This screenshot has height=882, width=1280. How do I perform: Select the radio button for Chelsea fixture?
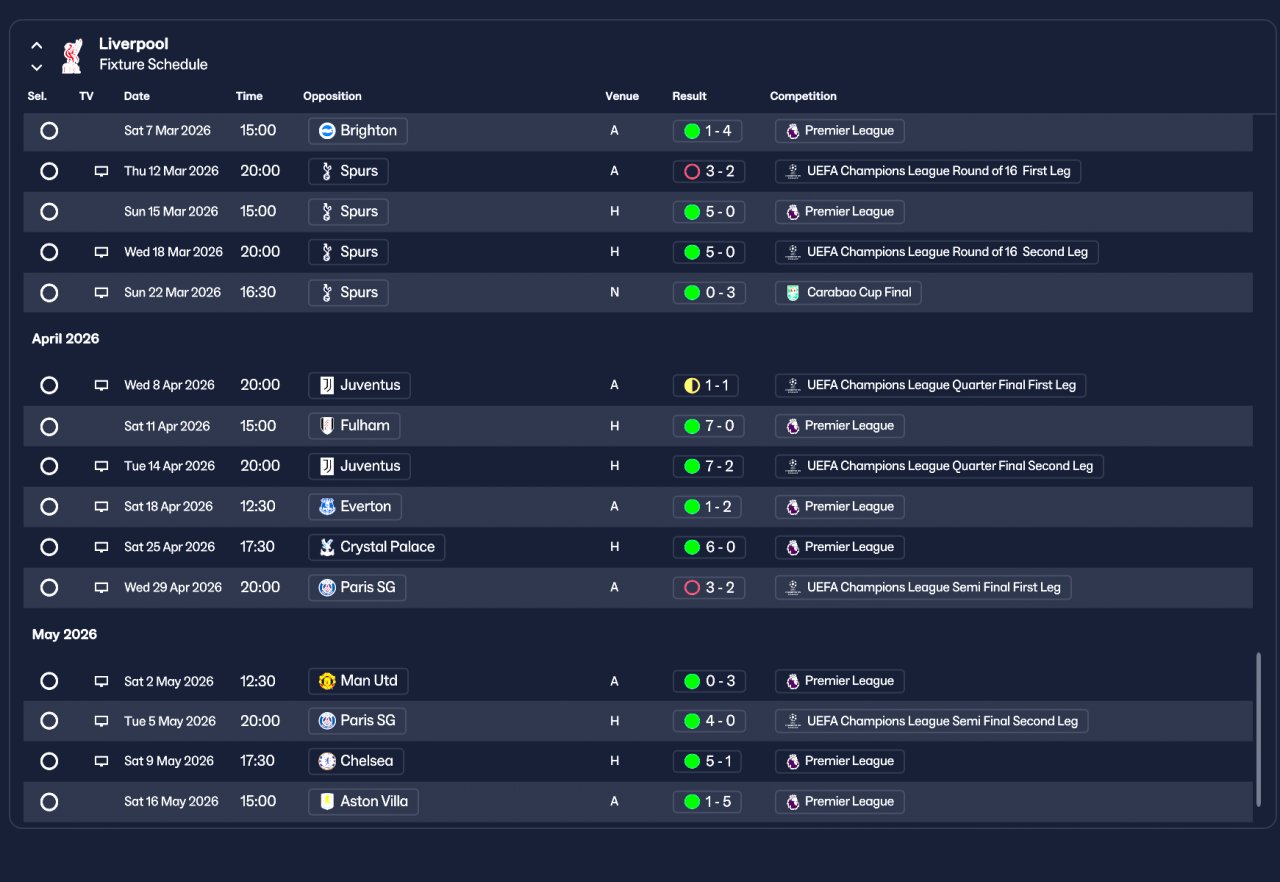coord(49,761)
